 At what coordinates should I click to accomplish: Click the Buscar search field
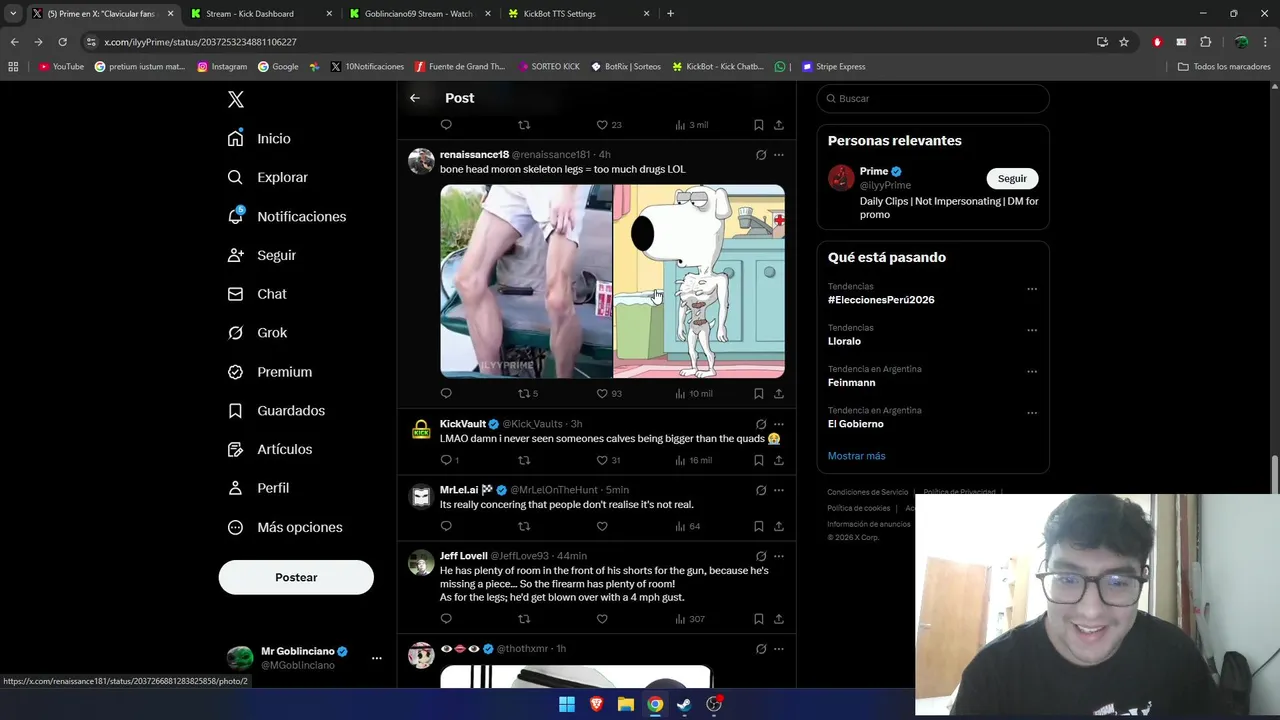(x=933, y=99)
